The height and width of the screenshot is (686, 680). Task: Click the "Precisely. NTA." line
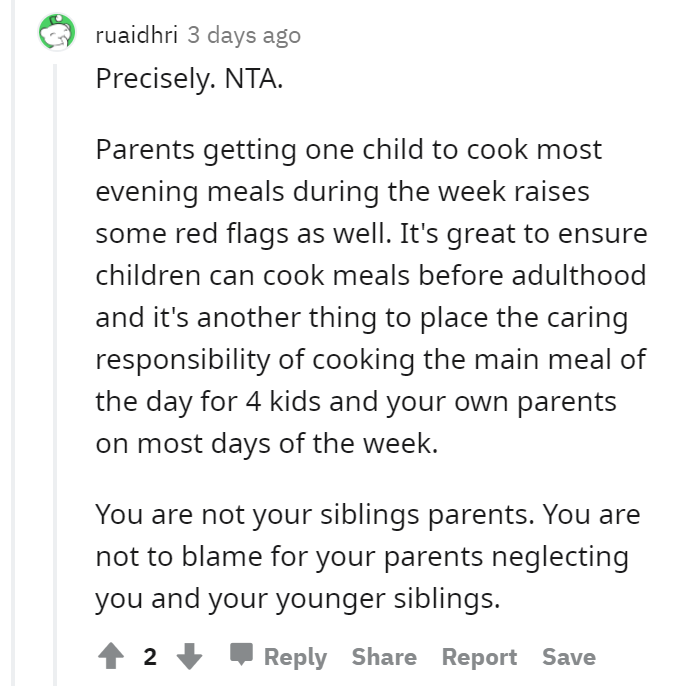189,79
